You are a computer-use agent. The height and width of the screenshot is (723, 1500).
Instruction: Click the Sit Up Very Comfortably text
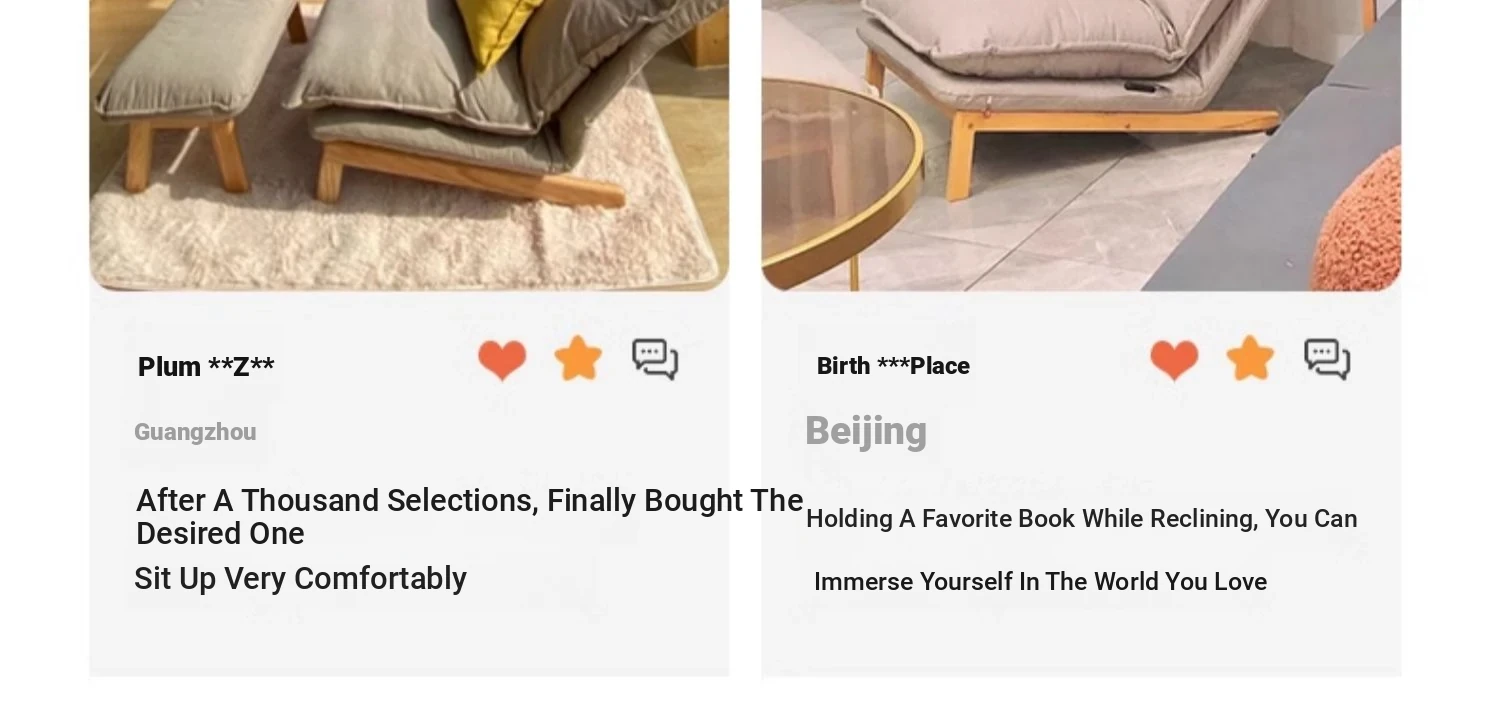point(300,579)
